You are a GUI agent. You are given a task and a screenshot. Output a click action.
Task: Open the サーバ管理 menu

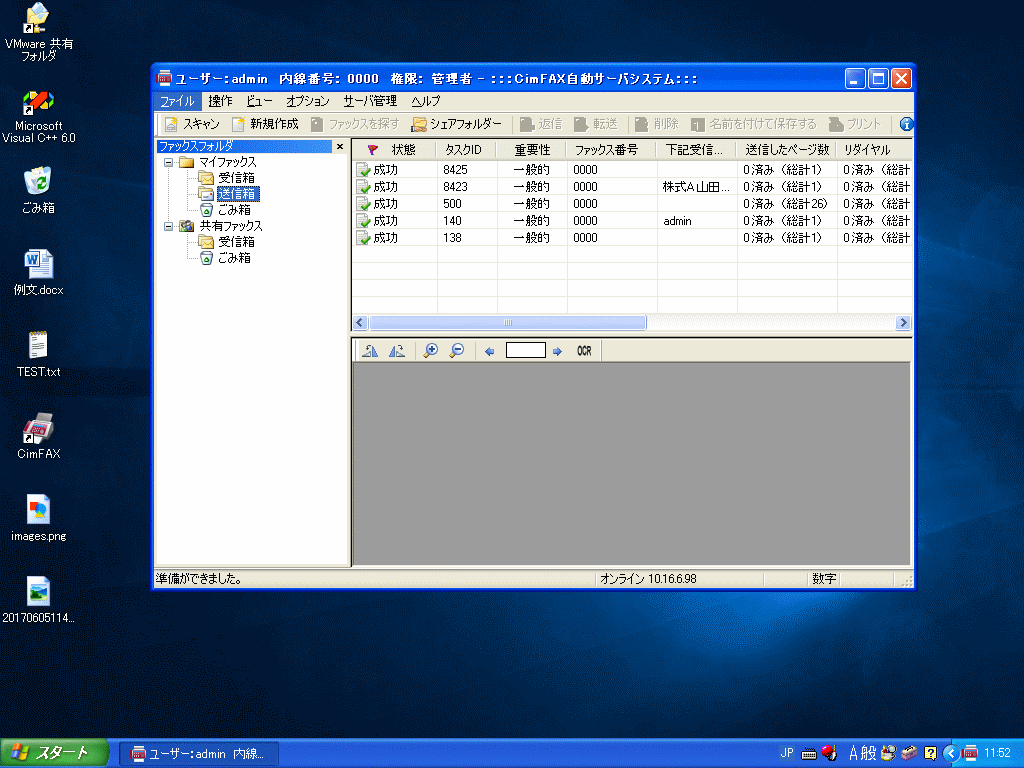point(370,101)
